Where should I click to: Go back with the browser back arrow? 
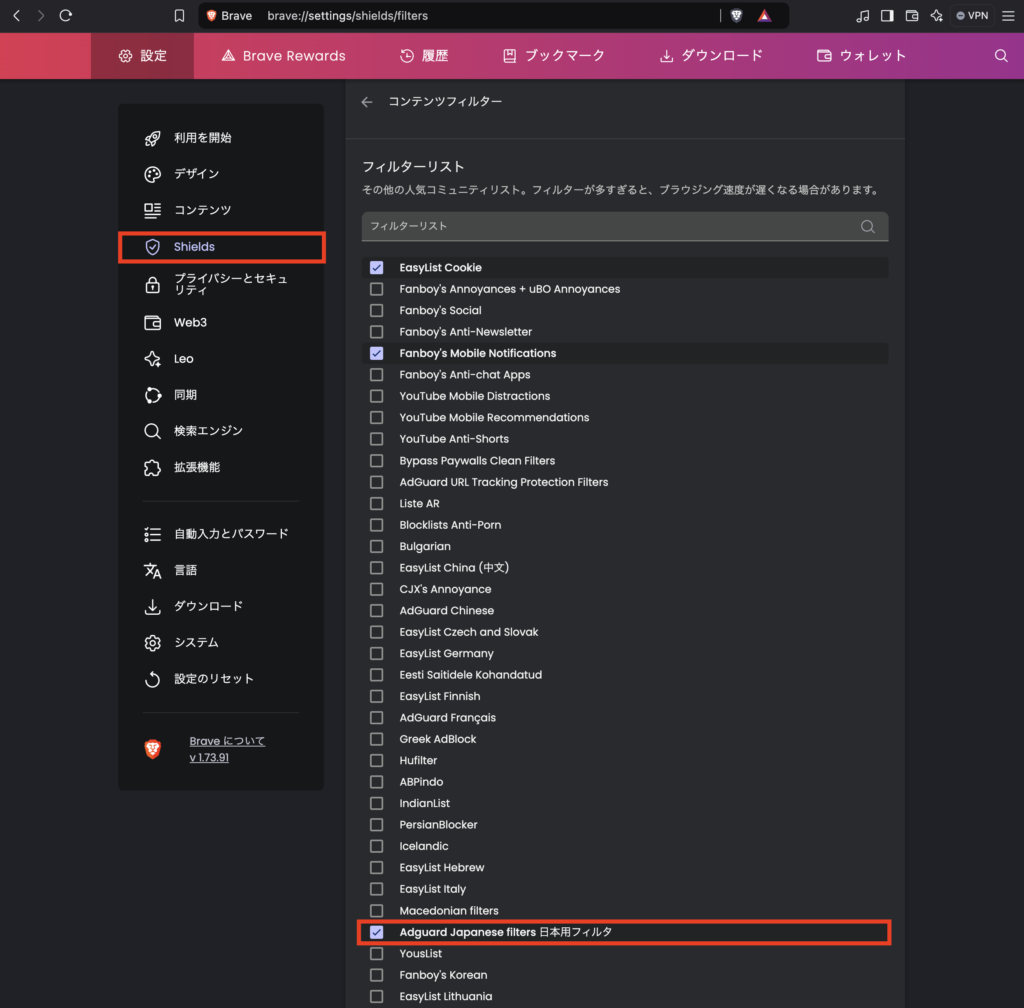coord(17,16)
